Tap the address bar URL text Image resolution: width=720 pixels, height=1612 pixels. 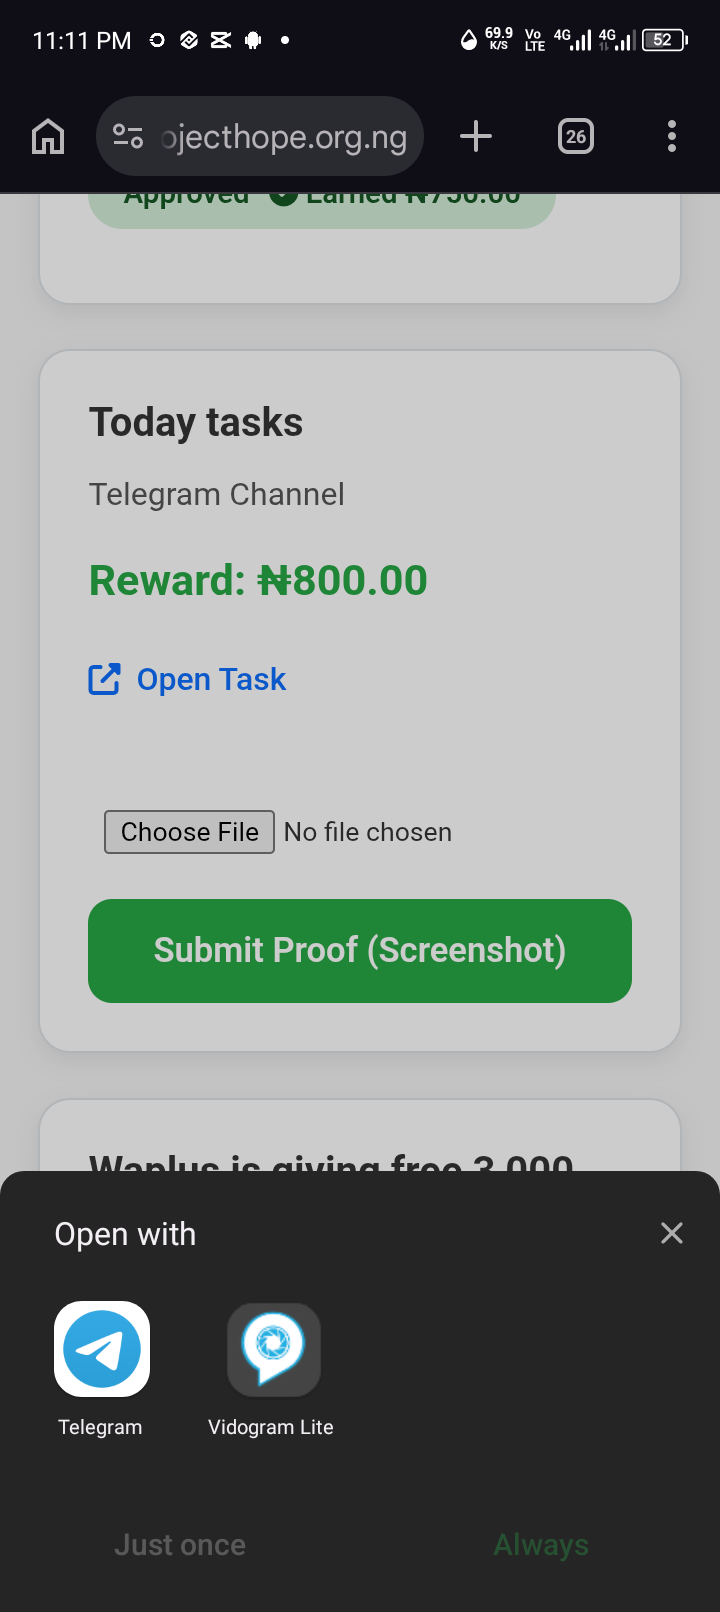(x=285, y=137)
